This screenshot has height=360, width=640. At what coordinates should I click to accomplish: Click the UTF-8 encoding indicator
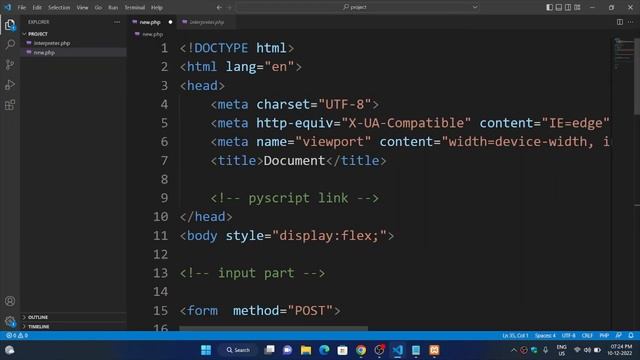tap(569, 336)
